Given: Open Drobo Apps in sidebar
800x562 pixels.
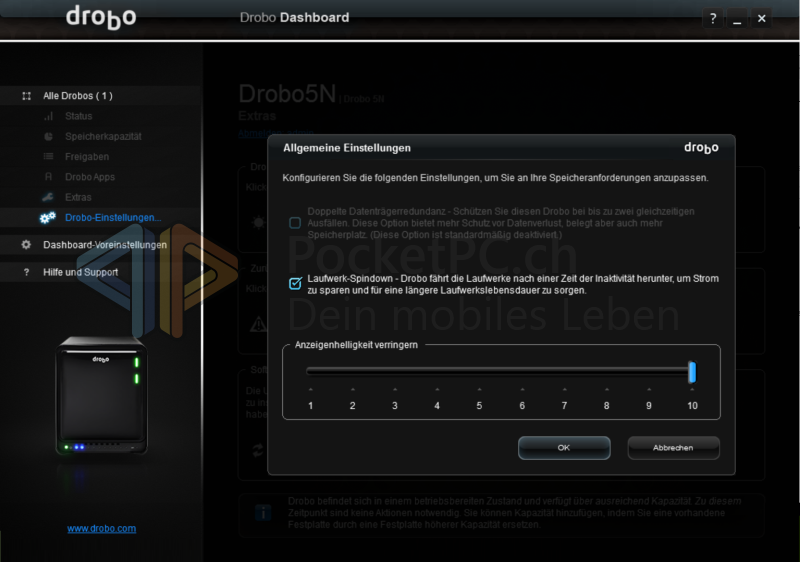Looking at the screenshot, I should 90,177.
